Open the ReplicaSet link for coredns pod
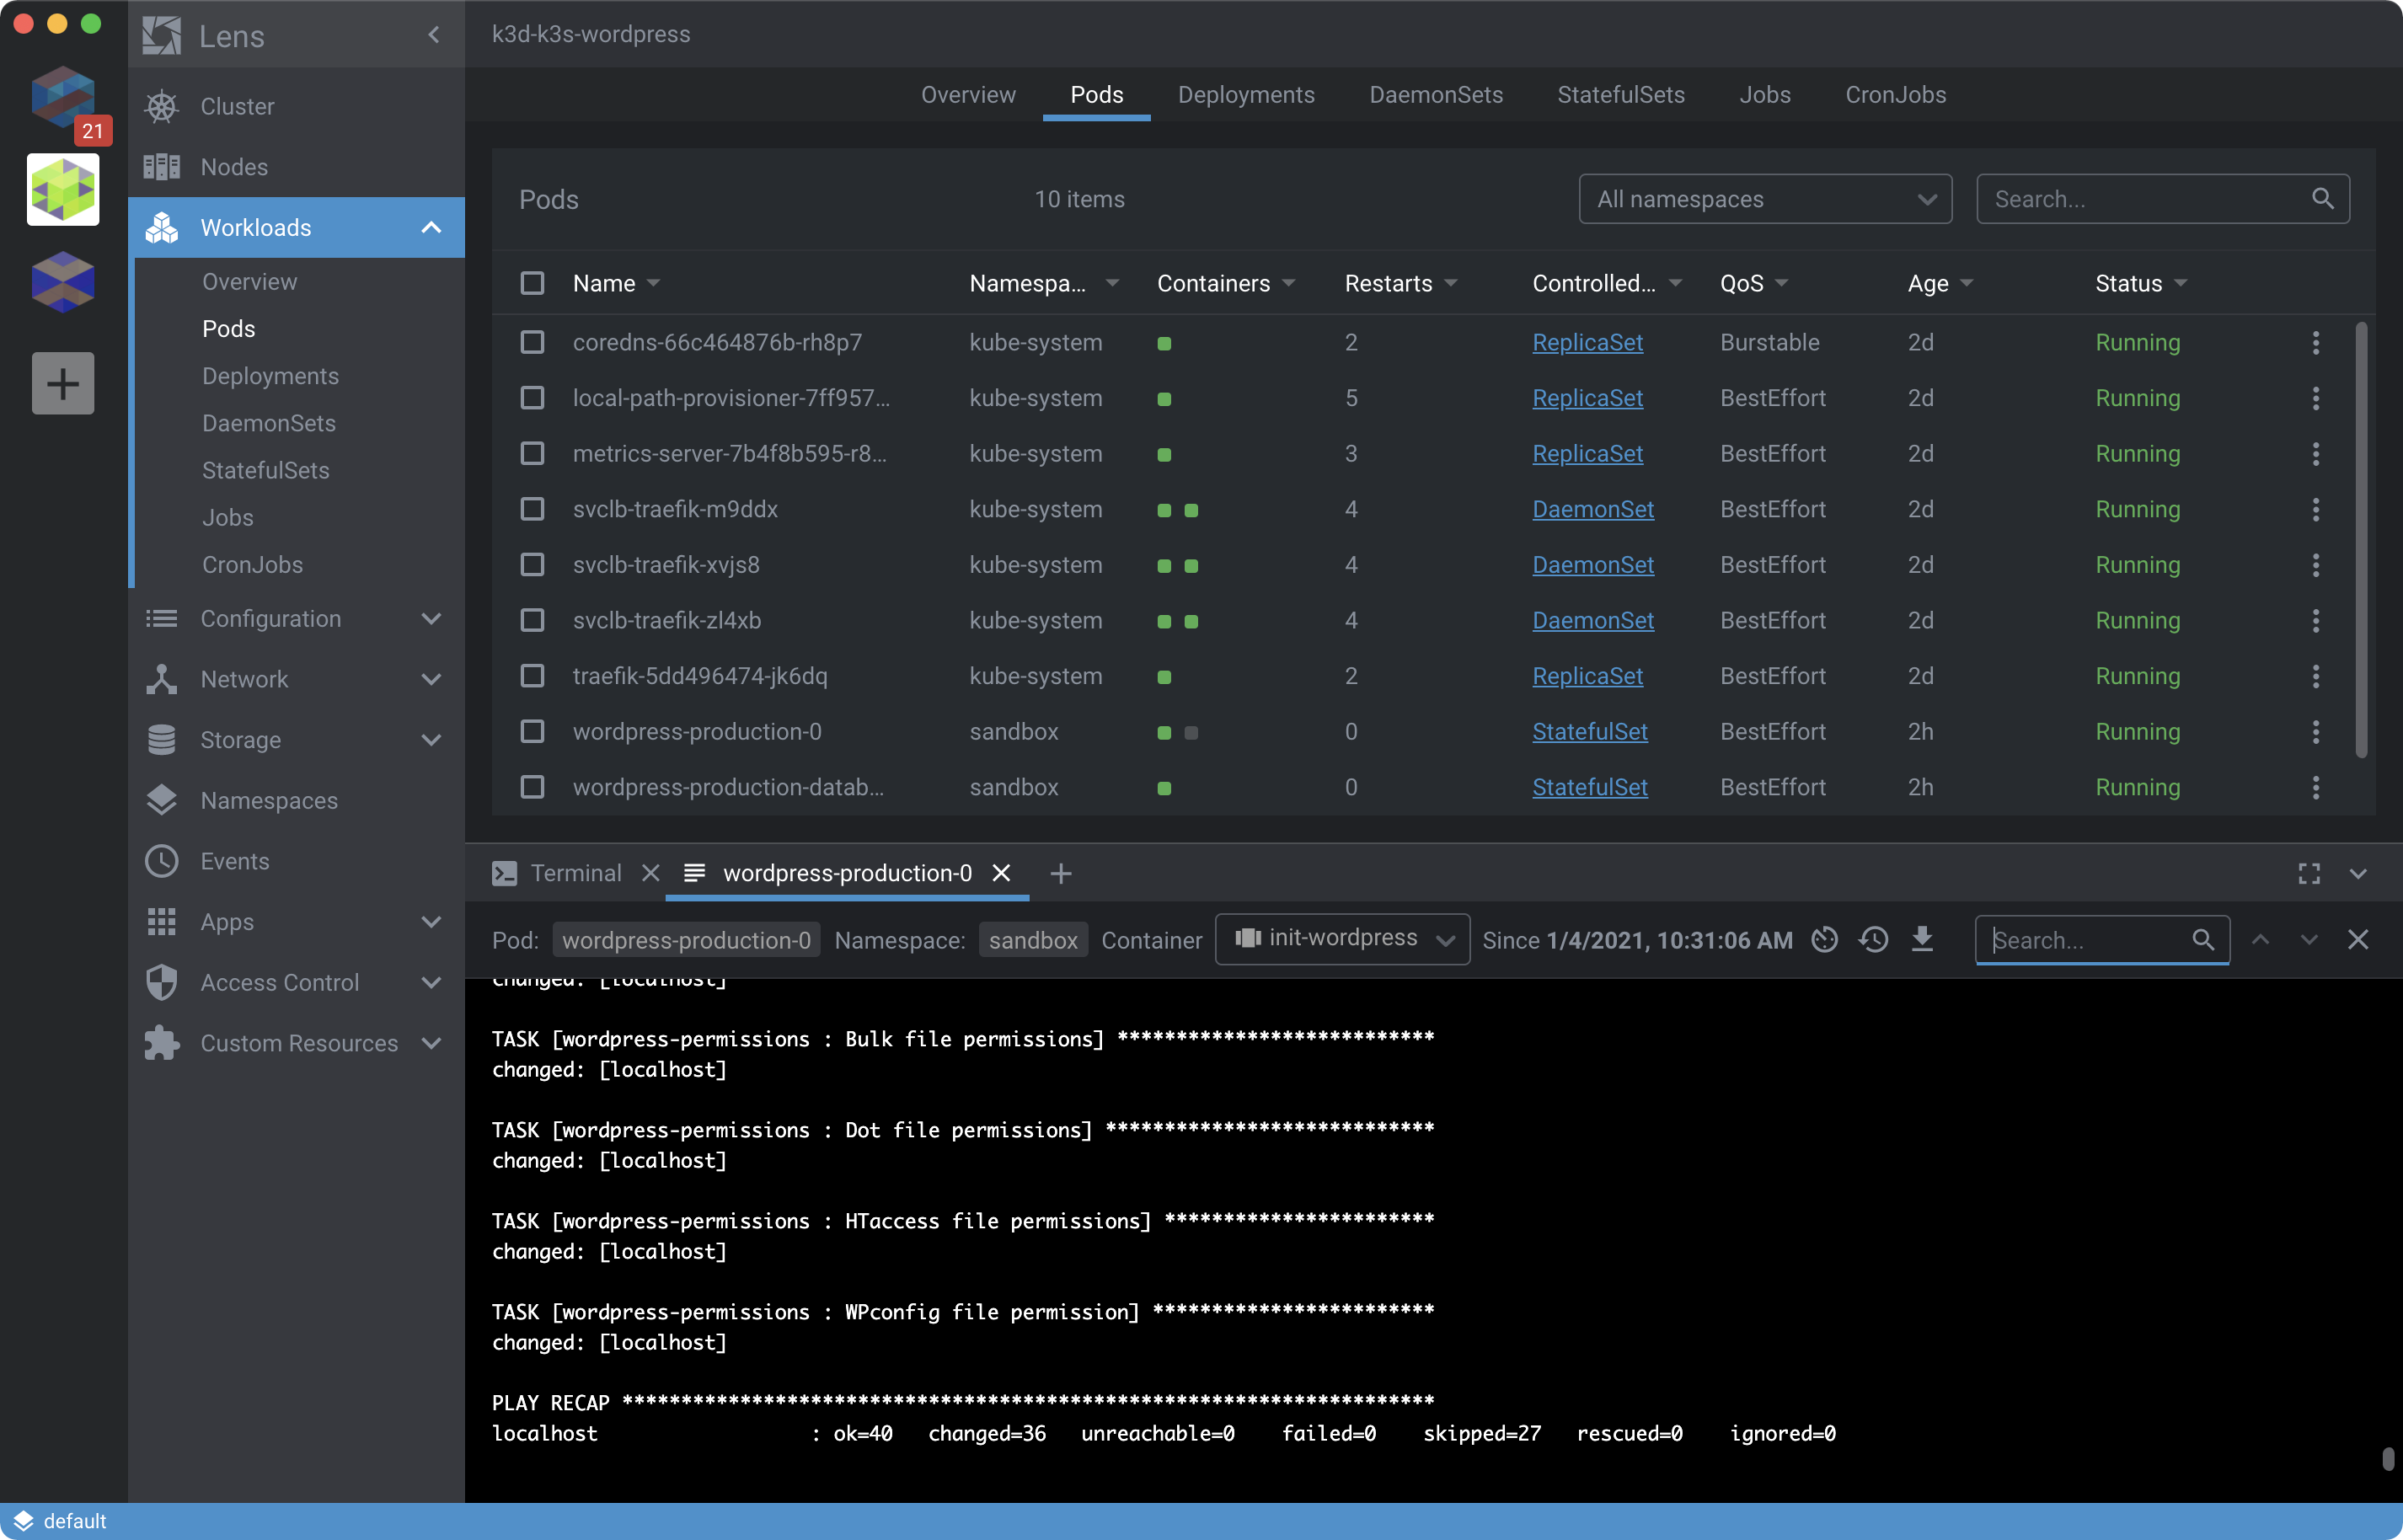 click(x=1587, y=343)
